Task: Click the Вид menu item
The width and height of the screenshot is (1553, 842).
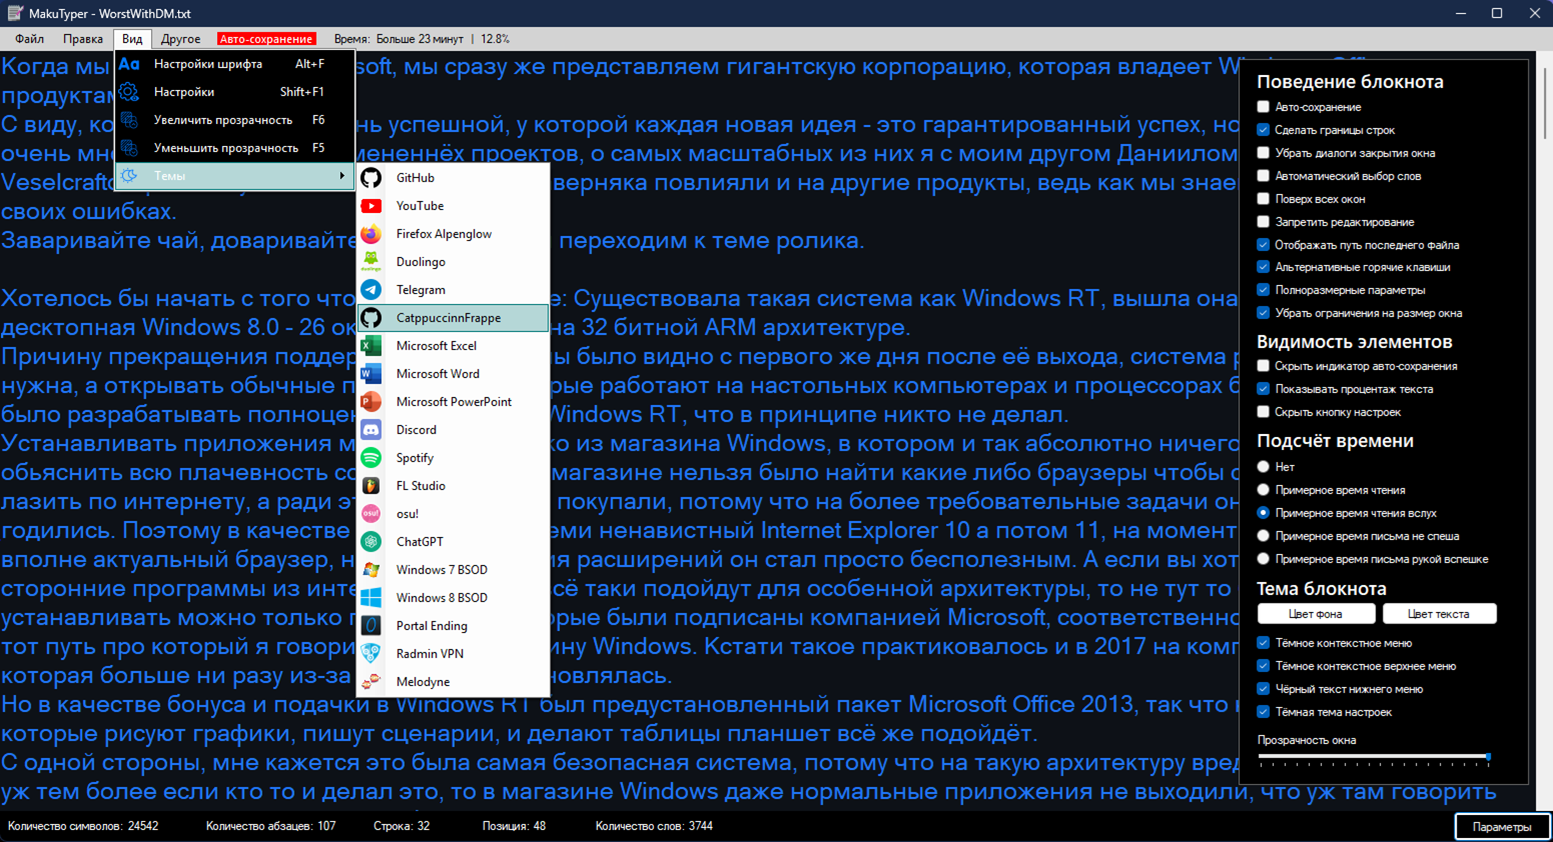Action: coord(132,39)
